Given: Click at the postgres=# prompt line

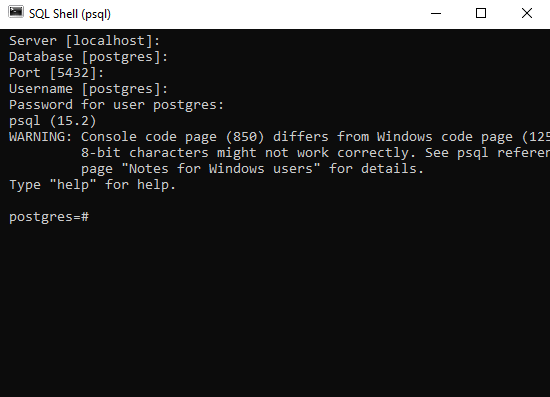Looking at the screenshot, I should (49, 217).
